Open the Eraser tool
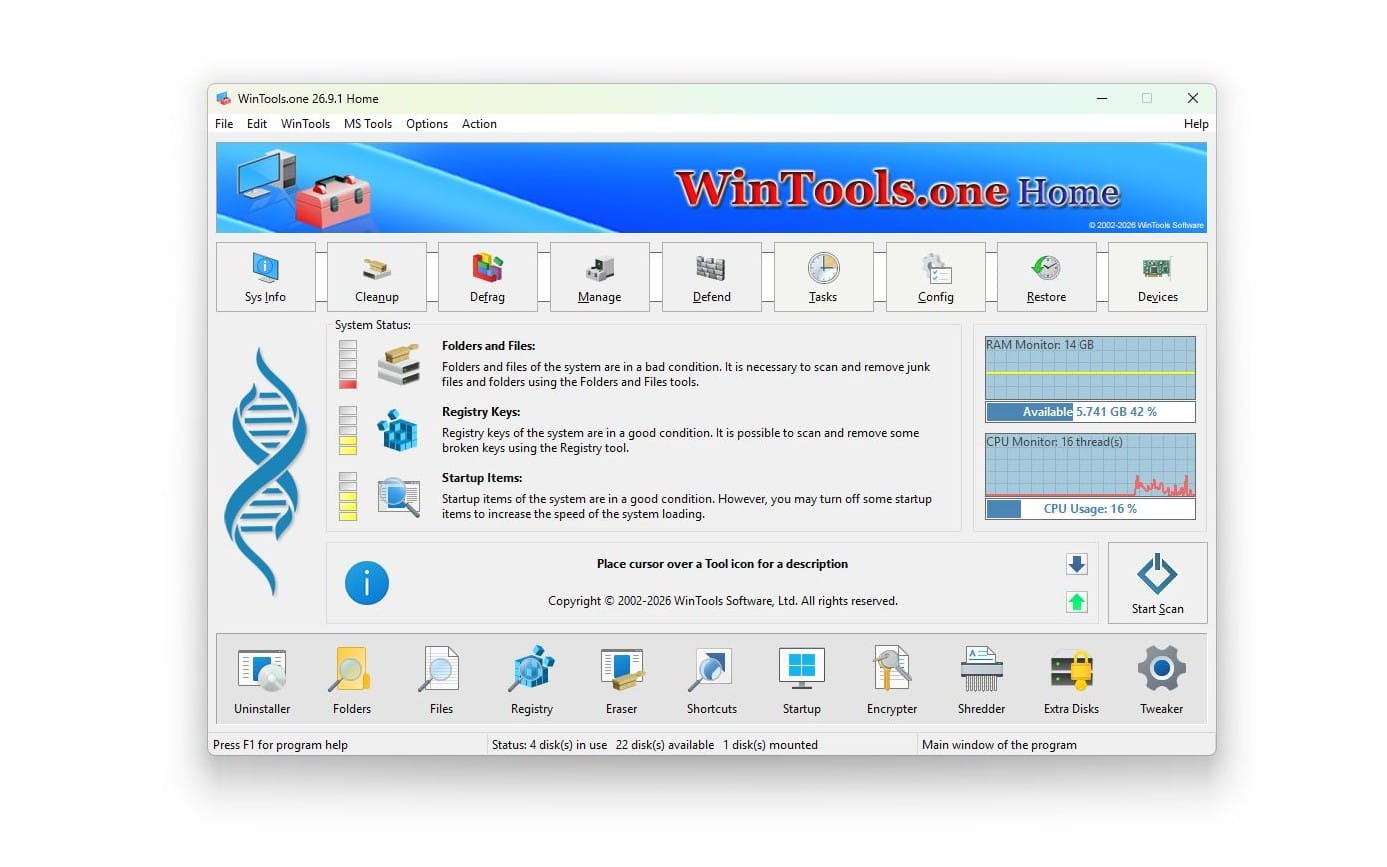Image resolution: width=1387 pixels, height=867 pixels. tap(621, 681)
